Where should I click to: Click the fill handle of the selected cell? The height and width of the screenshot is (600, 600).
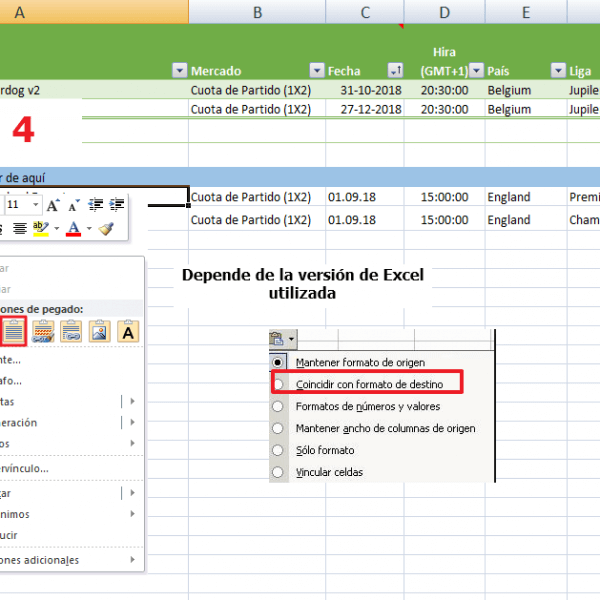click(188, 205)
